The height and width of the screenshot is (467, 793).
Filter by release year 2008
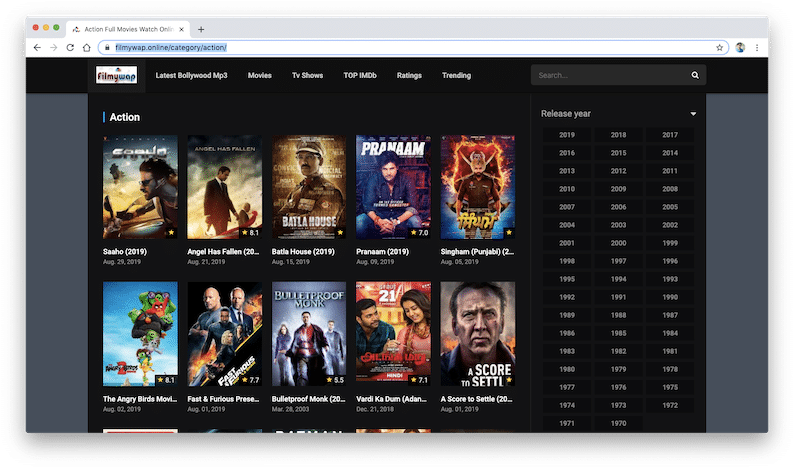tap(670, 189)
